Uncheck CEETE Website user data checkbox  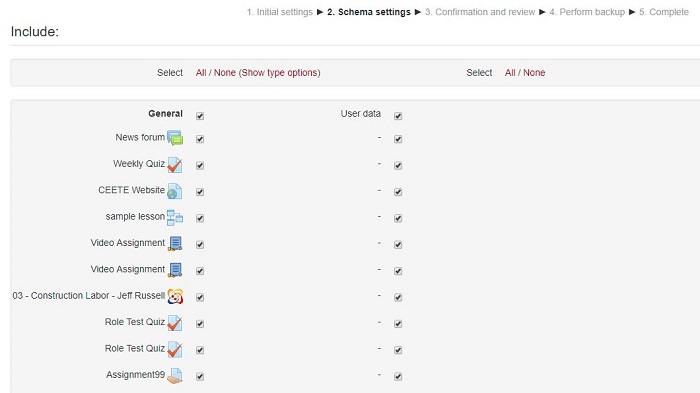(398, 192)
